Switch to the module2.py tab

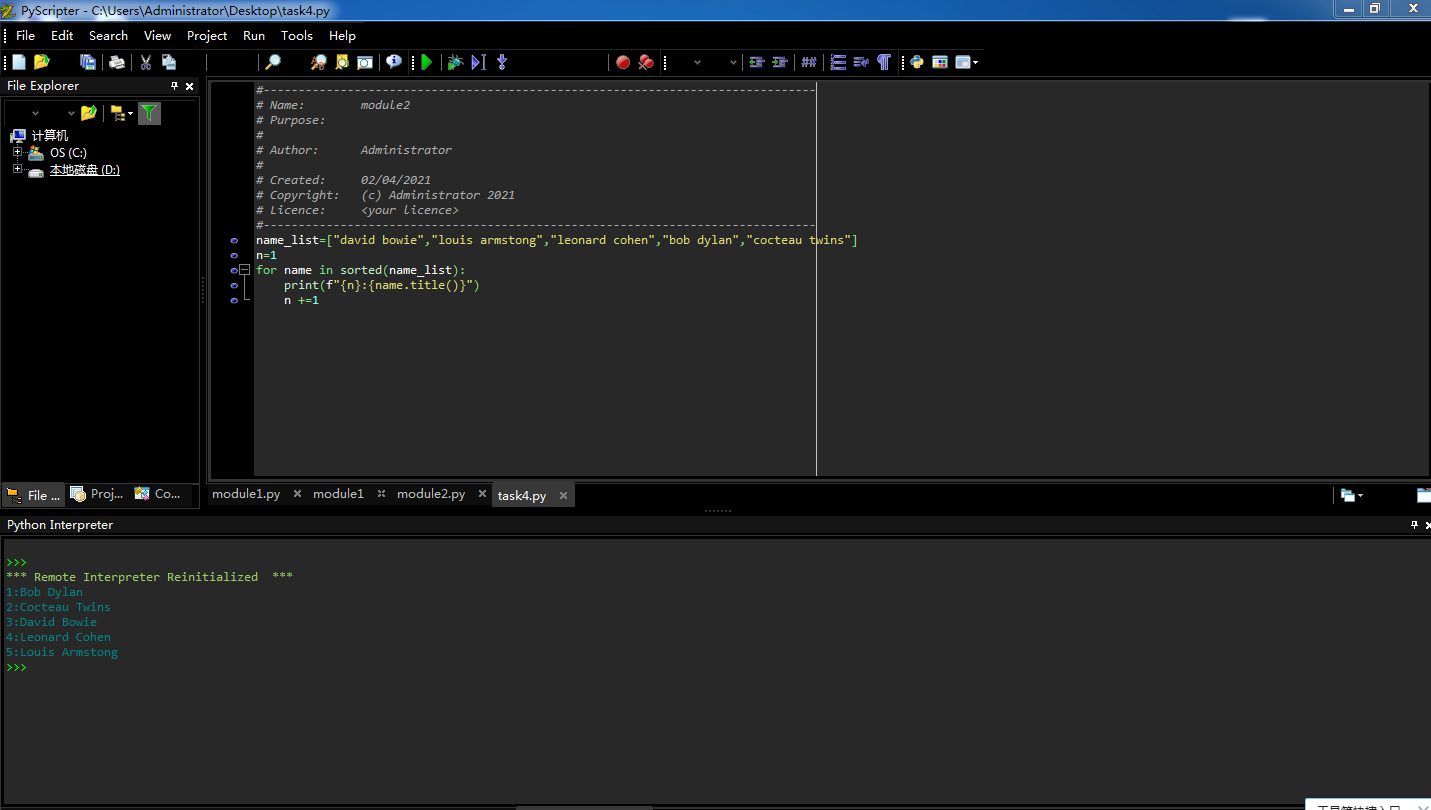coord(431,494)
